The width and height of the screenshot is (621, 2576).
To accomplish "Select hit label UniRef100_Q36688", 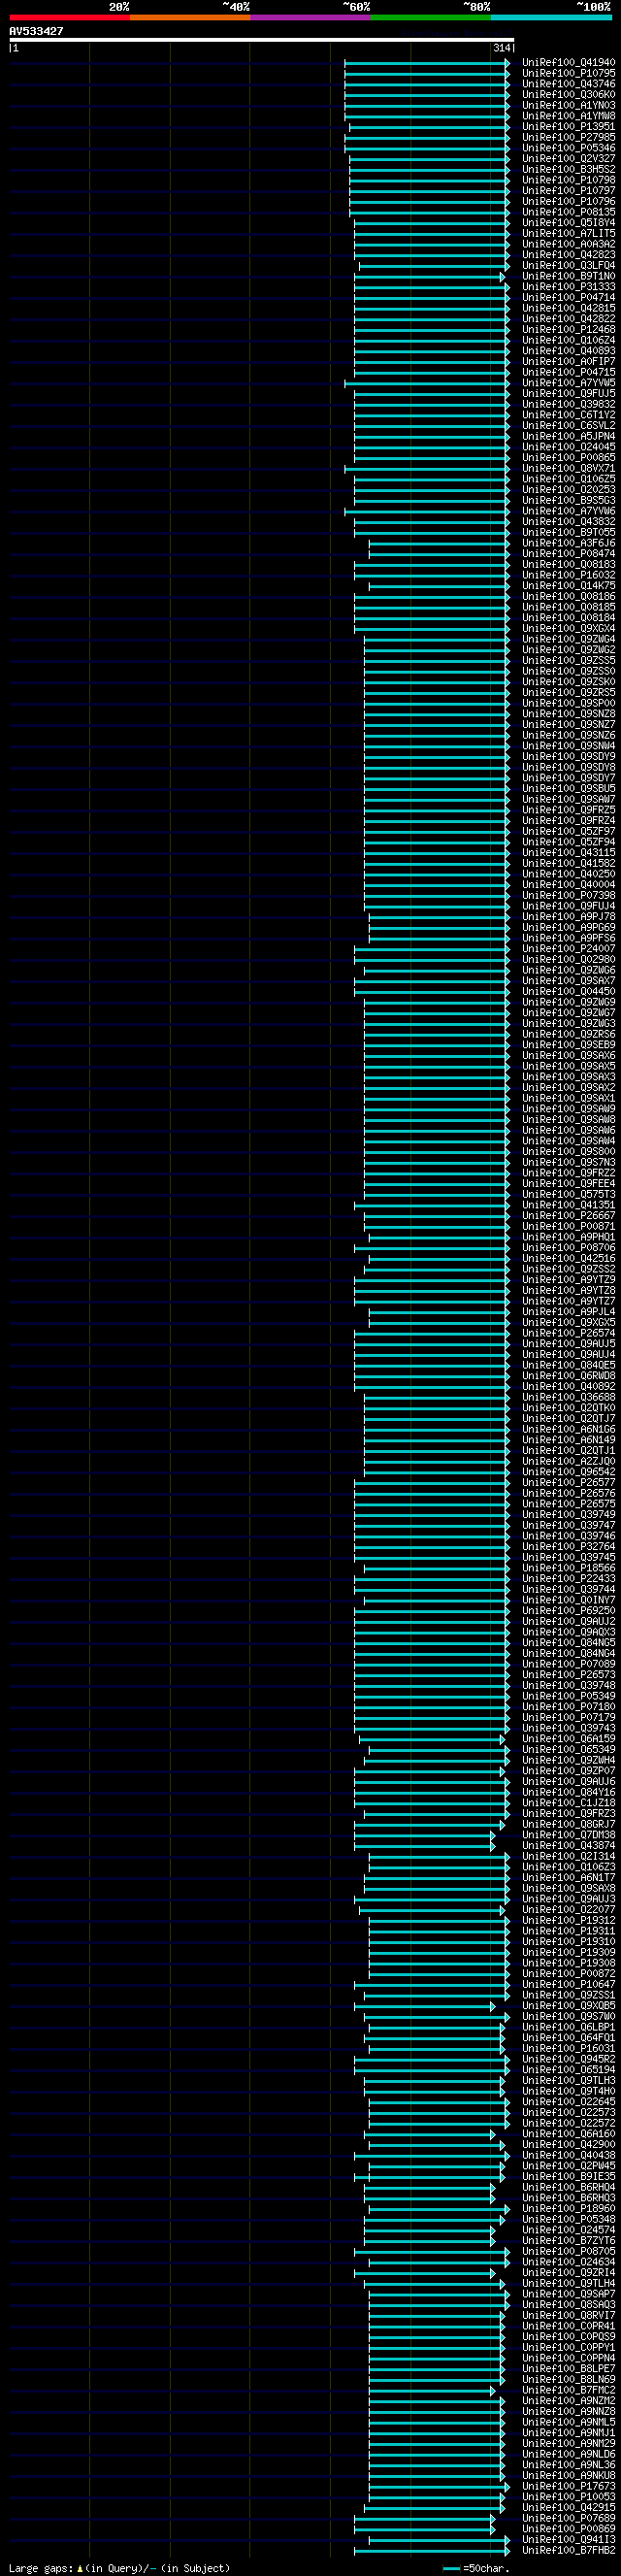I will pyautogui.click(x=569, y=1397).
